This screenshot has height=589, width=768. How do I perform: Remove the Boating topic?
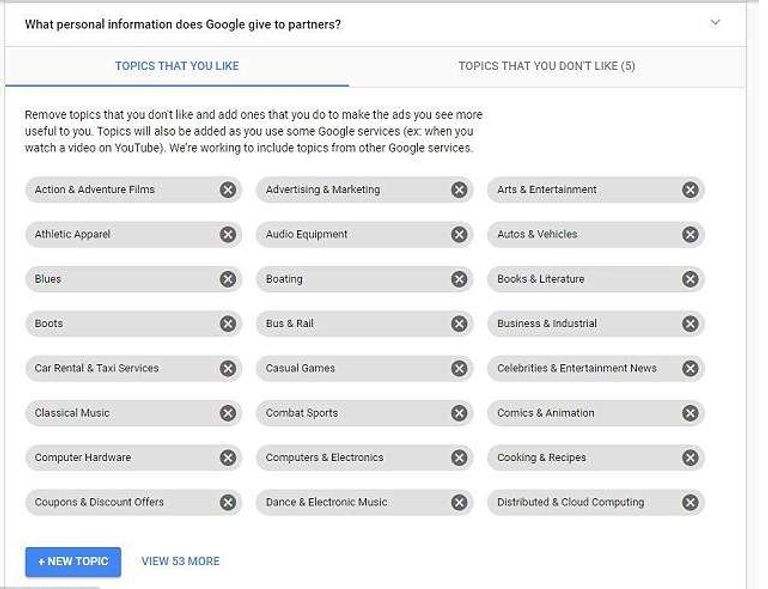point(459,280)
